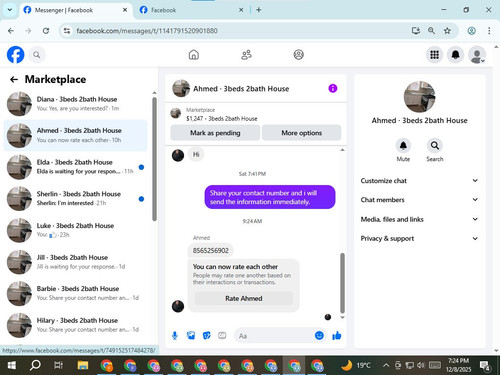500x375 pixels.
Task: Expand Chat members section
Action: pyautogui.click(x=419, y=200)
